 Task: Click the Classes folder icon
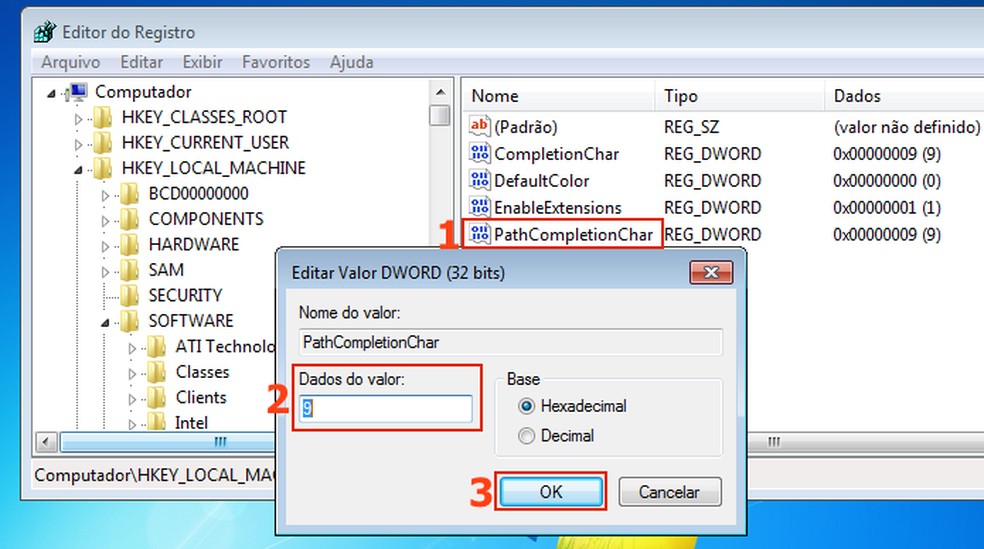point(156,372)
